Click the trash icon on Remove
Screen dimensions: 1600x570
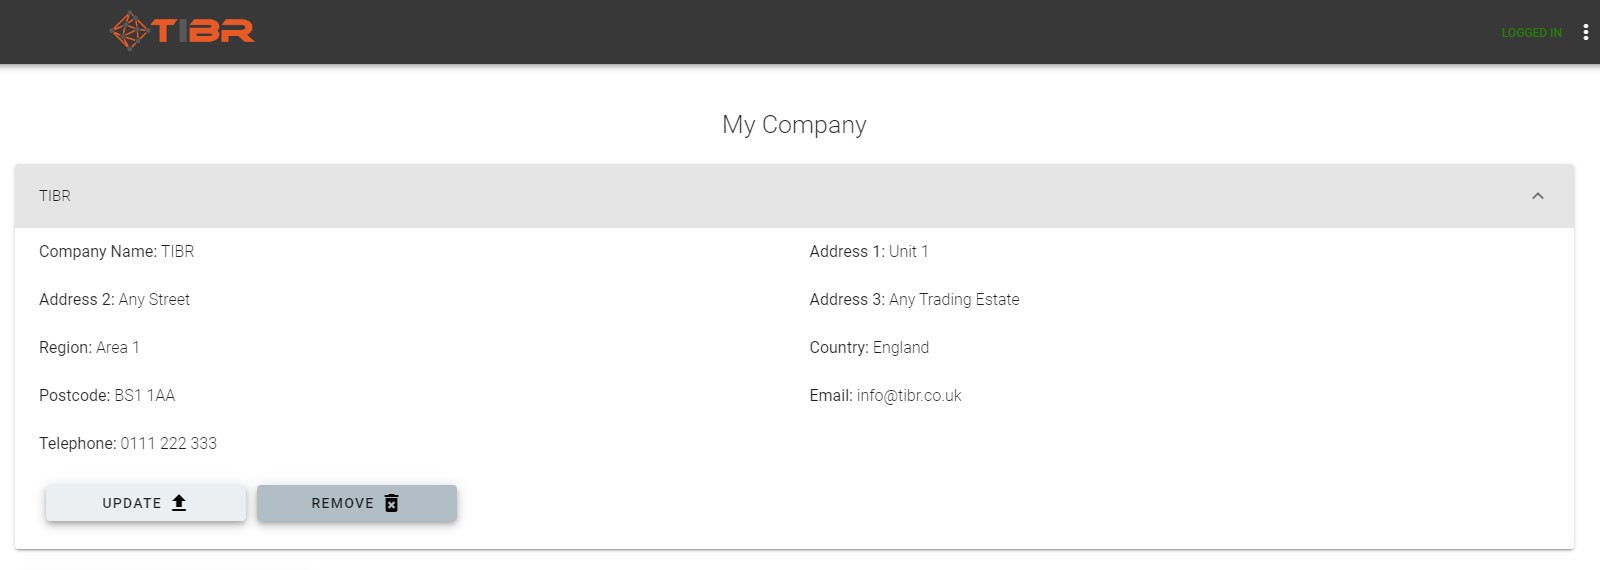click(x=392, y=503)
